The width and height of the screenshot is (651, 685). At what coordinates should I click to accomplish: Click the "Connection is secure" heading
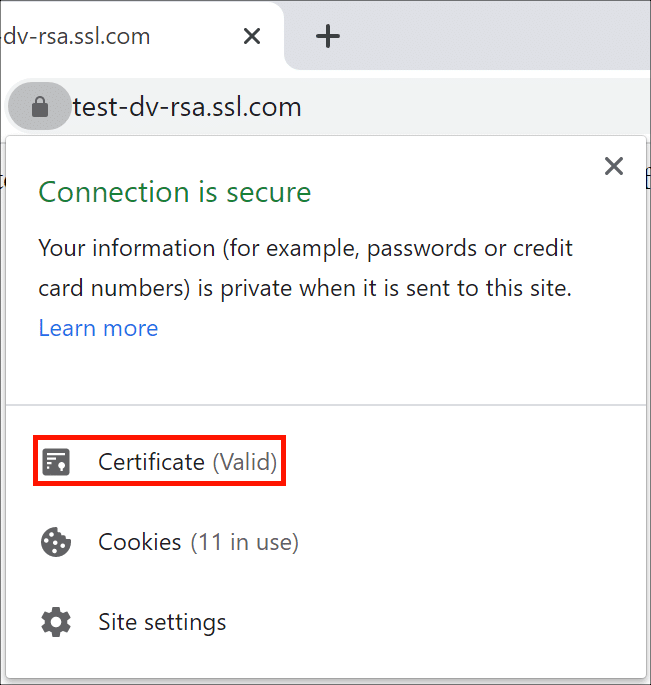point(175,192)
